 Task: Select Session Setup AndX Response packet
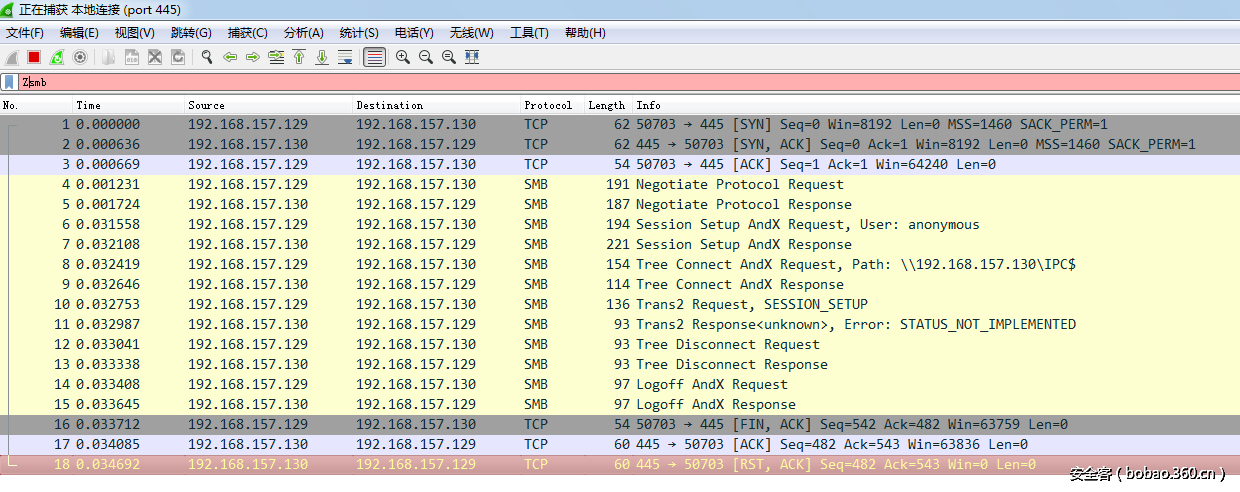pos(620,244)
